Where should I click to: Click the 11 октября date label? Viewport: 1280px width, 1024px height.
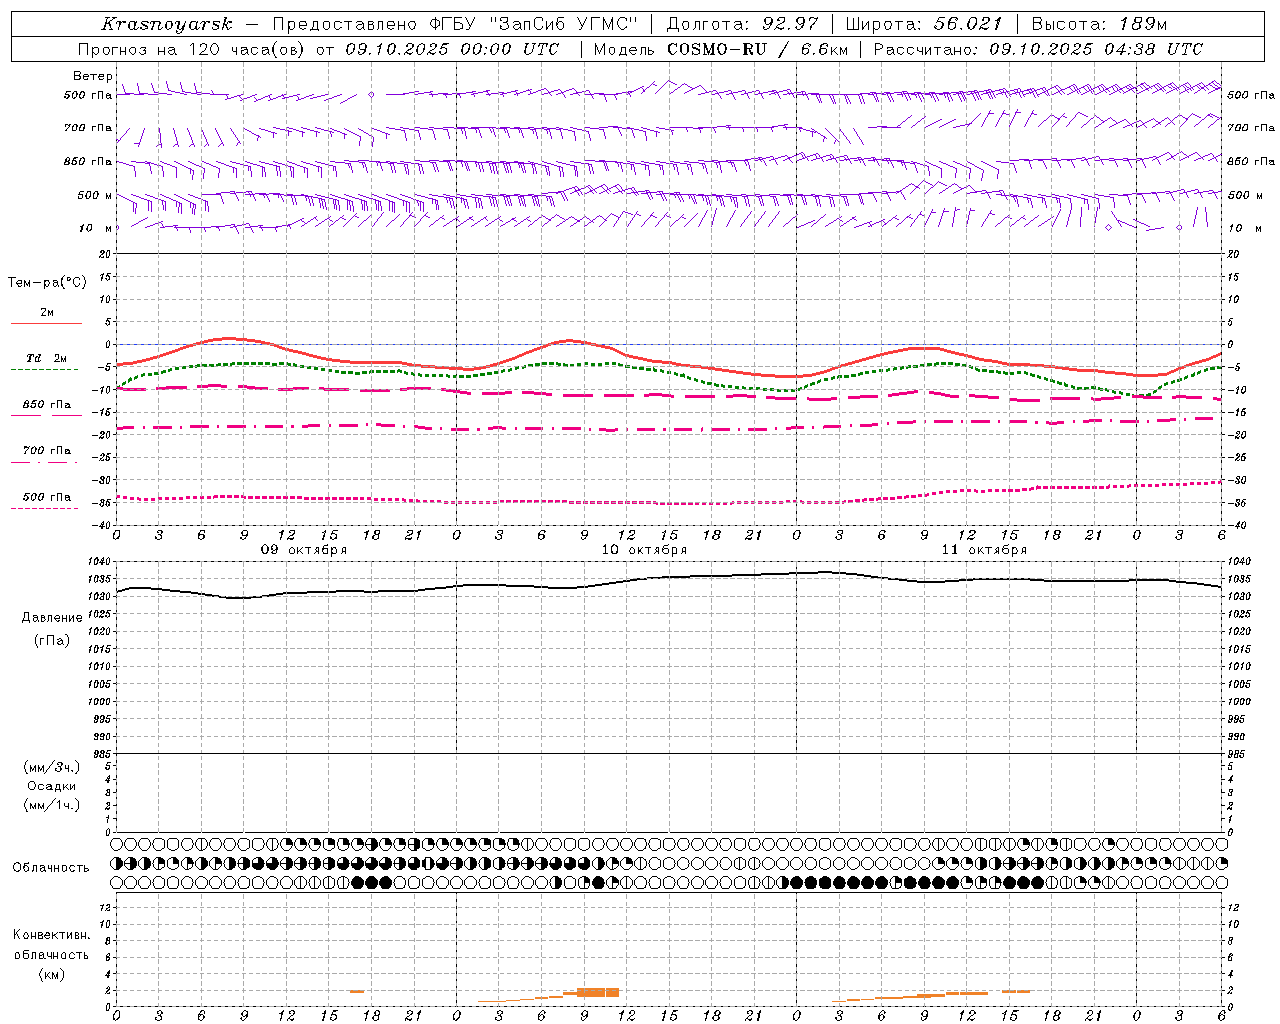[x=984, y=550]
